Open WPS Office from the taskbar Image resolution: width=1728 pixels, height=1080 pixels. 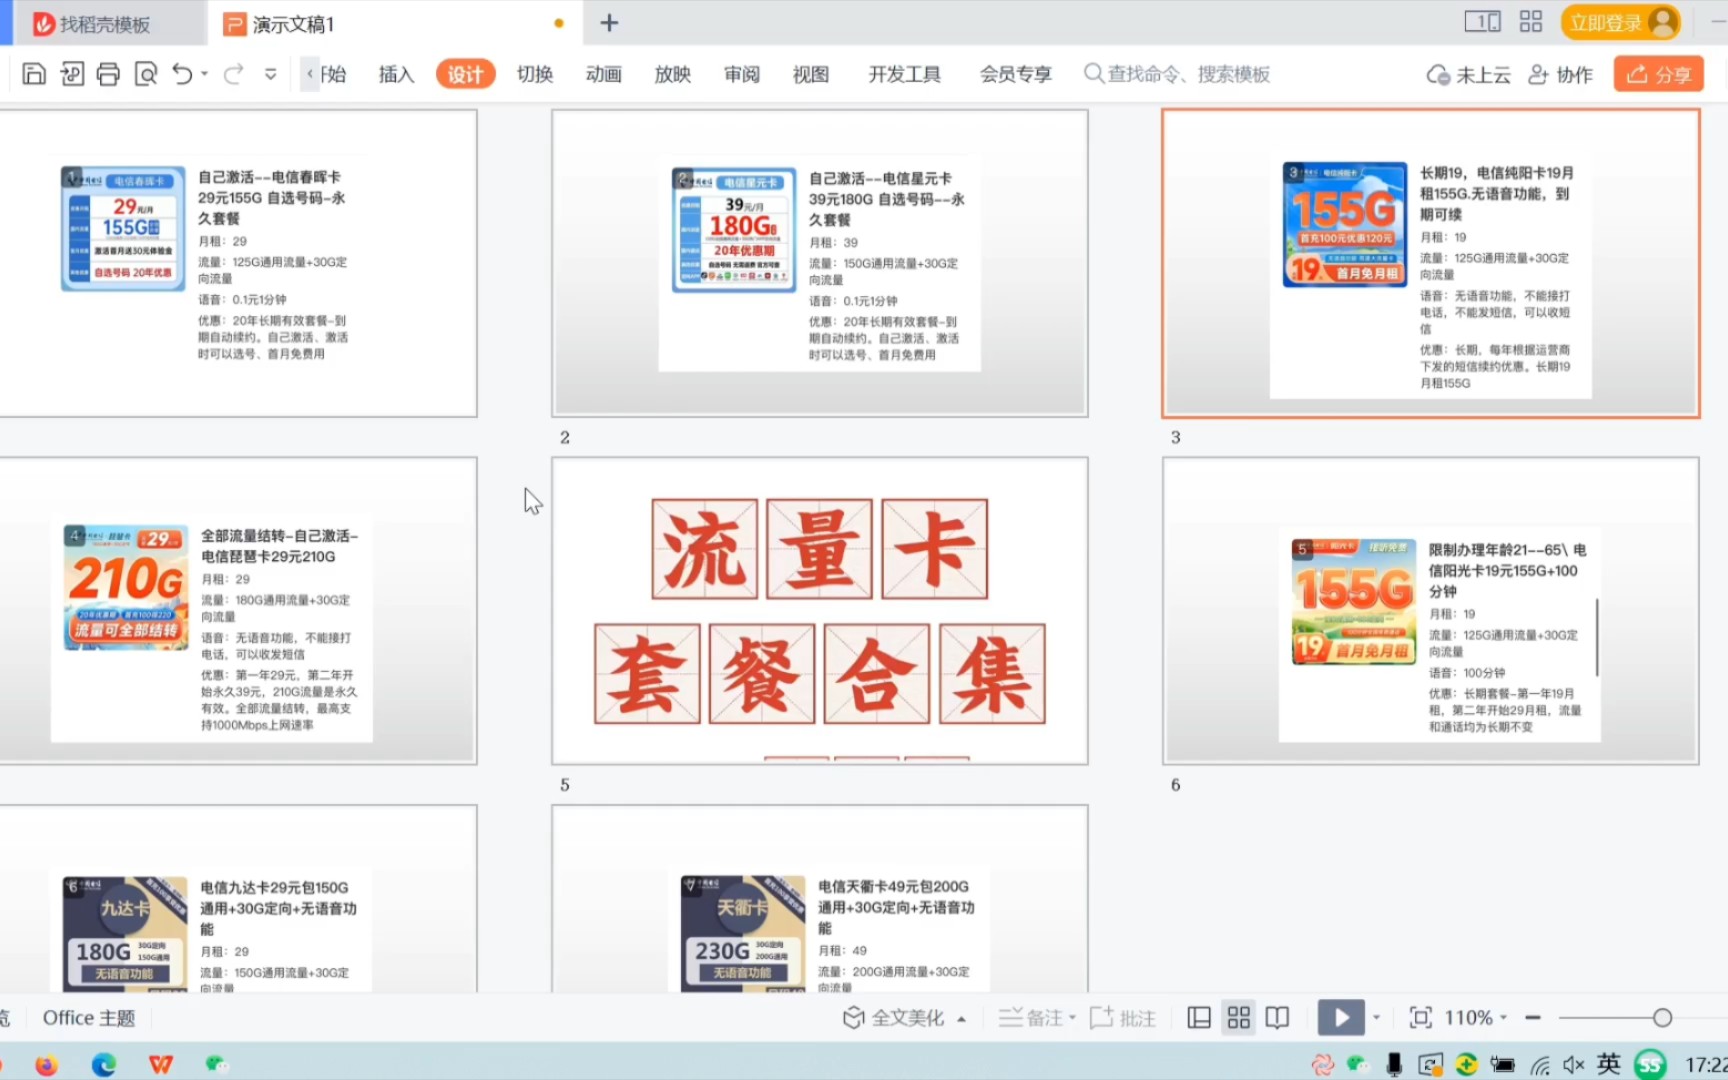tap(161, 1065)
